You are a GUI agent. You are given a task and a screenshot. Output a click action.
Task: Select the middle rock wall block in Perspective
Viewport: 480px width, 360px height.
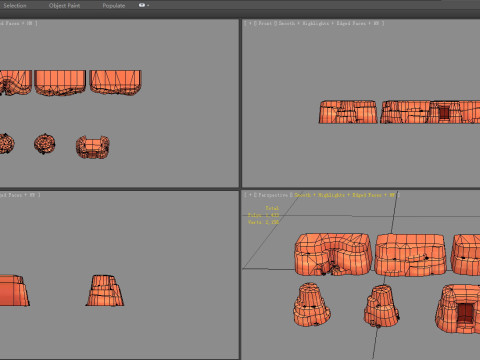tap(410, 255)
